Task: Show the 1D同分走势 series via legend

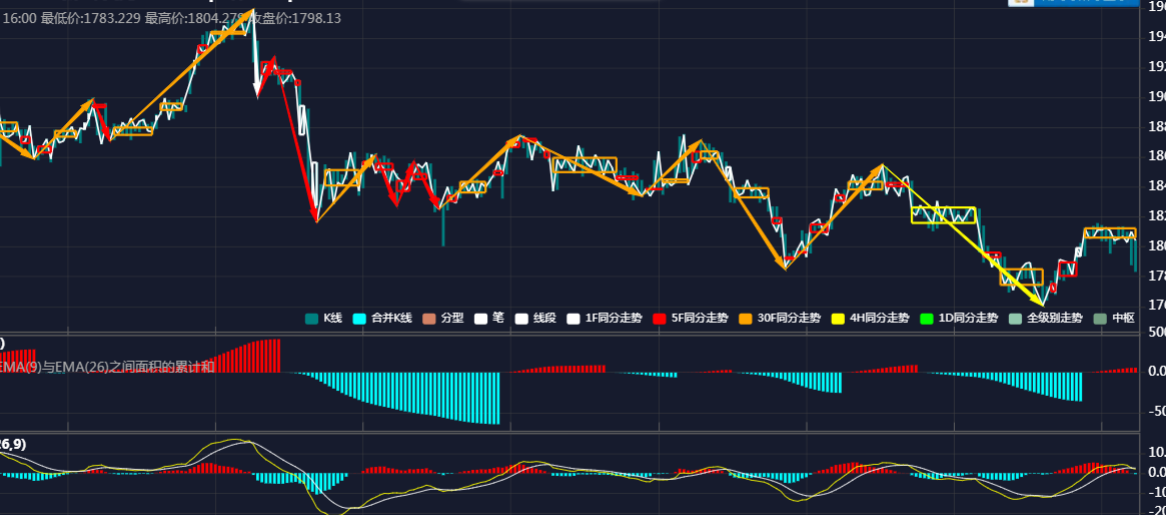Action: coord(959,317)
